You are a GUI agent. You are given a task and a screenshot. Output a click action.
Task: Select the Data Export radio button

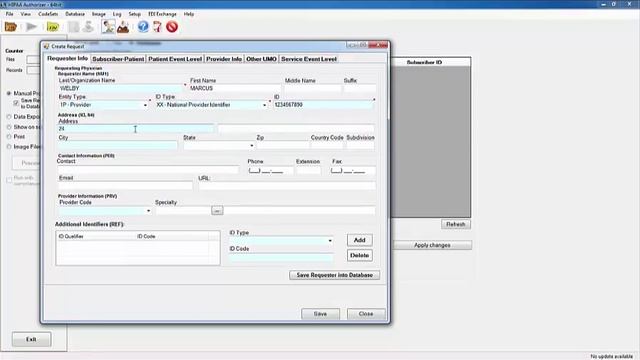coord(9,117)
